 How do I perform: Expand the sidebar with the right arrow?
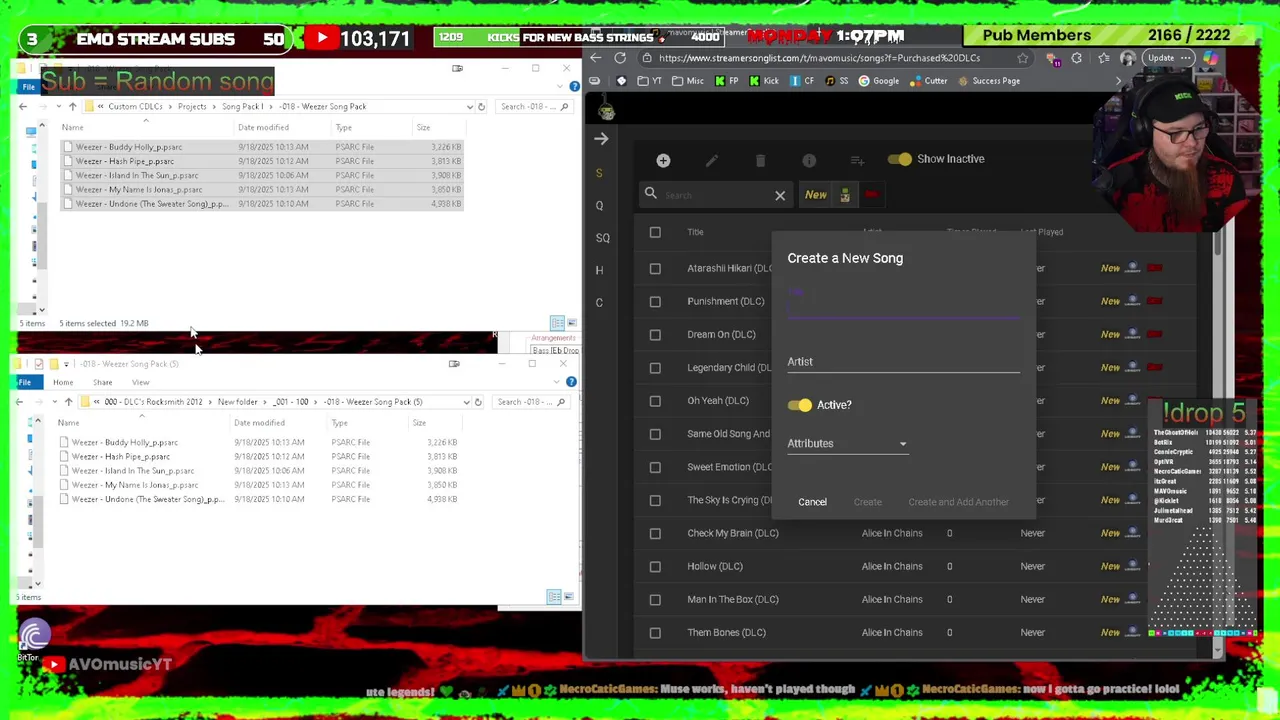pyautogui.click(x=600, y=139)
